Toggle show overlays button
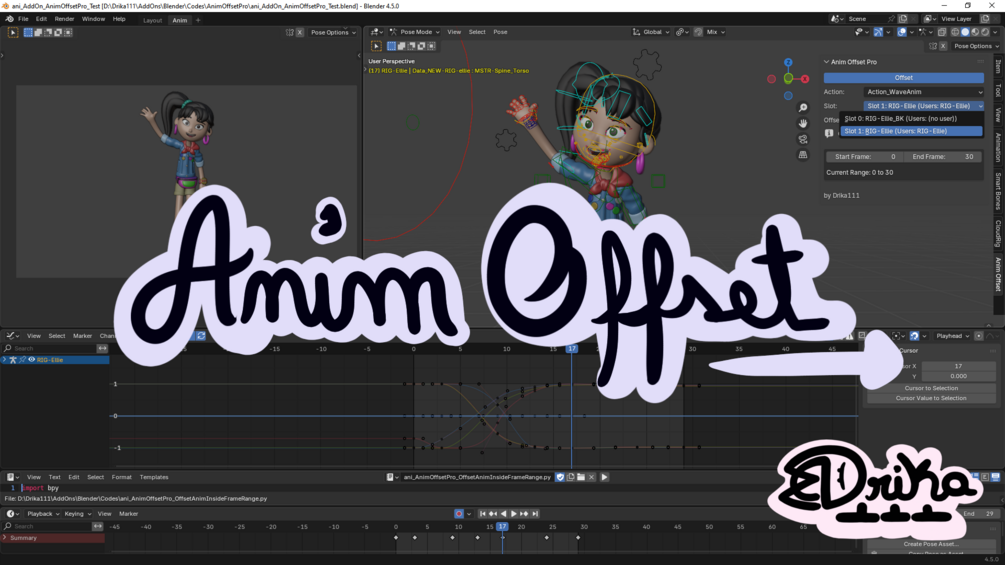 (x=902, y=32)
